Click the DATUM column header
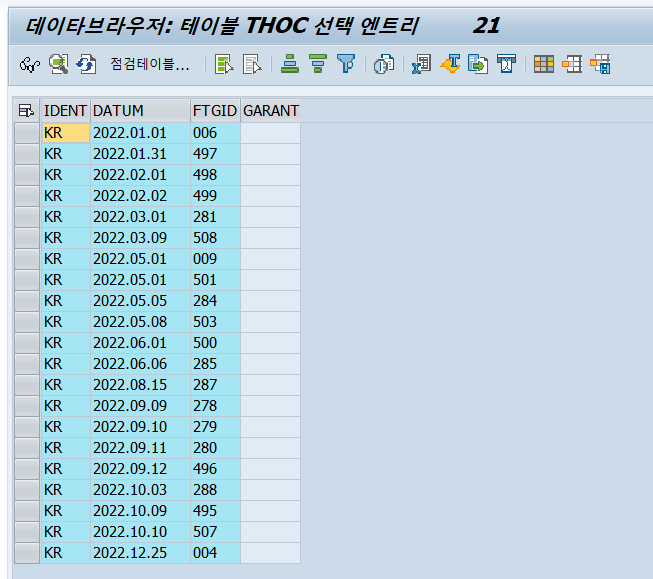Screen dimensions: 653x579 click(x=140, y=111)
